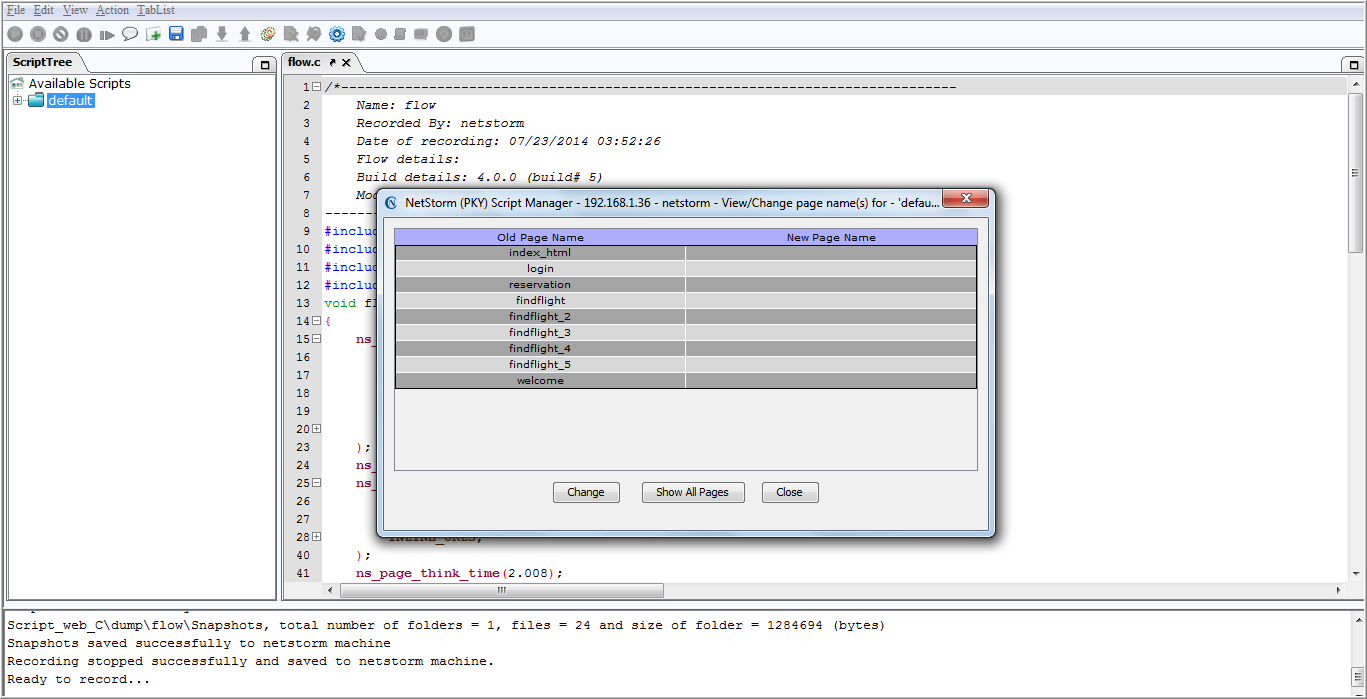Select the findflight_5 old page name row

(x=540, y=365)
